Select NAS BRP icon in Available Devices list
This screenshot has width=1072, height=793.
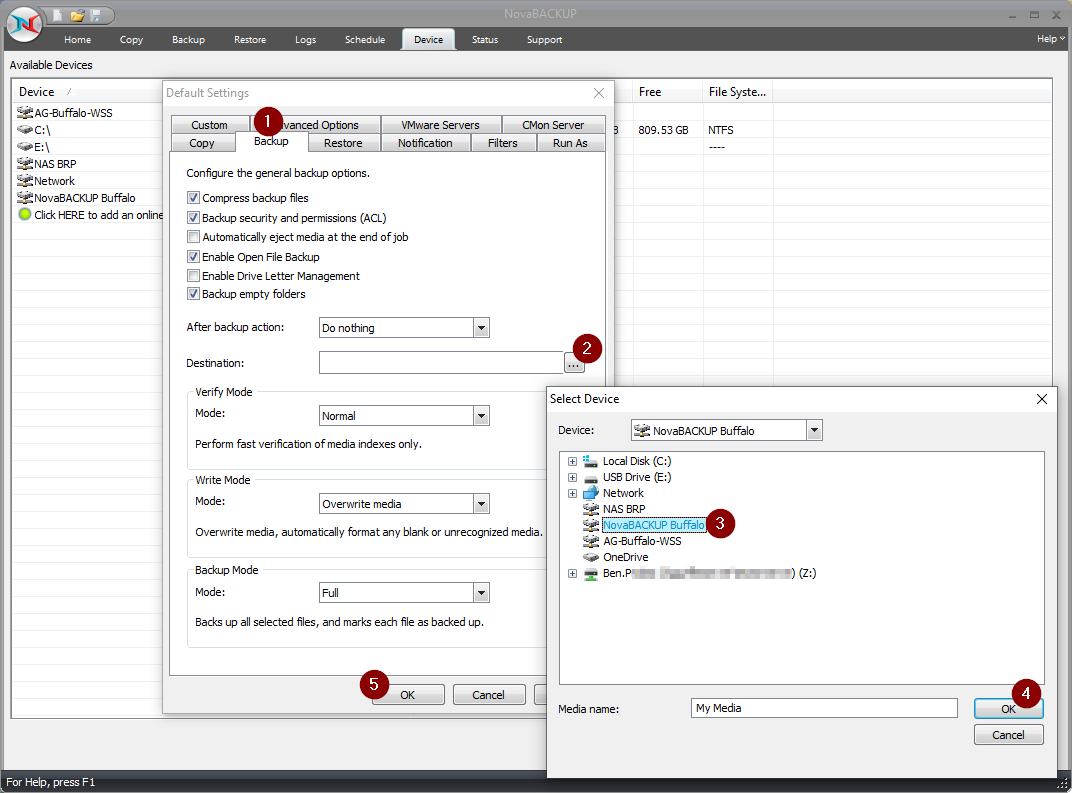(x=25, y=163)
